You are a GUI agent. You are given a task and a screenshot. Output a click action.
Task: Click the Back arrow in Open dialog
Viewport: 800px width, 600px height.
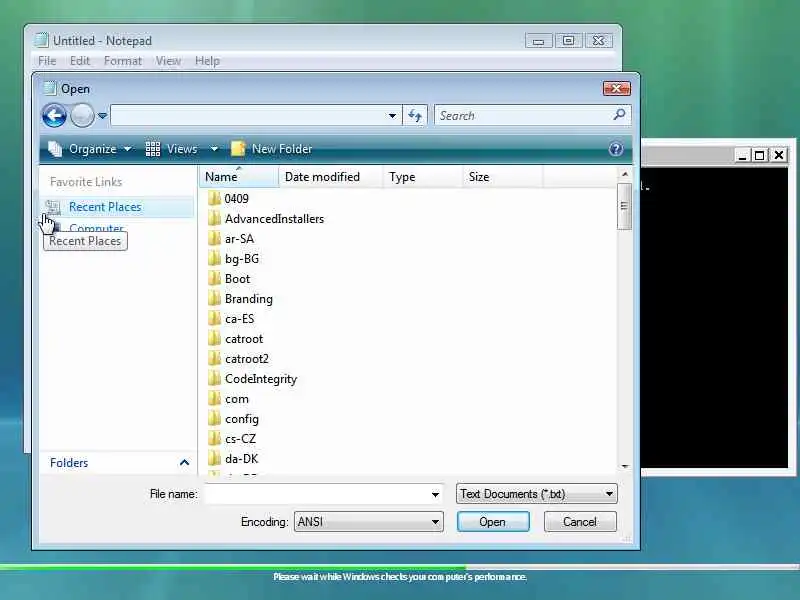(54, 115)
